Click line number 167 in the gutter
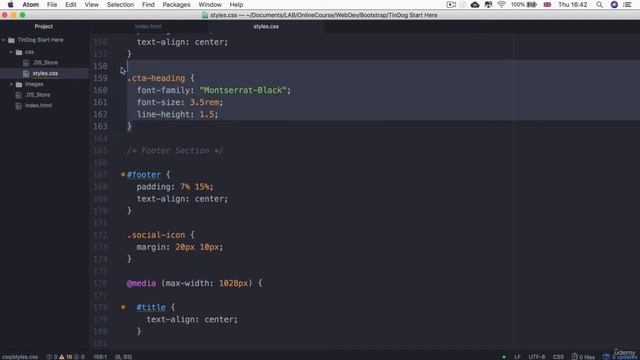 click(x=100, y=175)
